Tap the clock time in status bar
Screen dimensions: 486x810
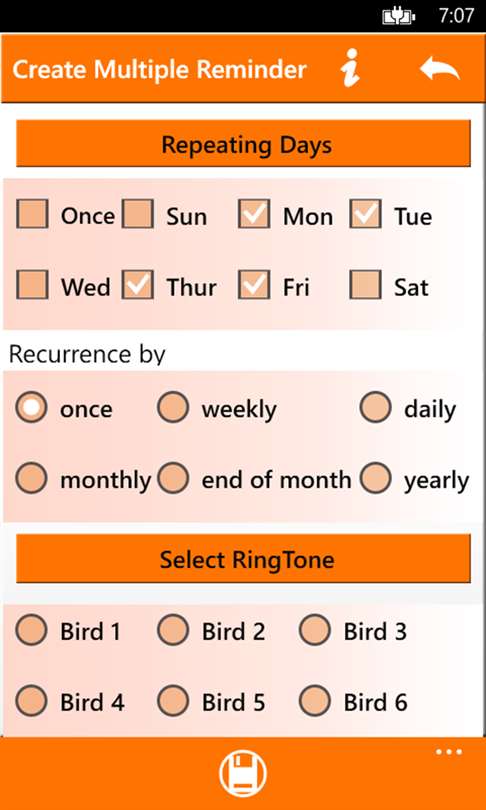click(456, 16)
